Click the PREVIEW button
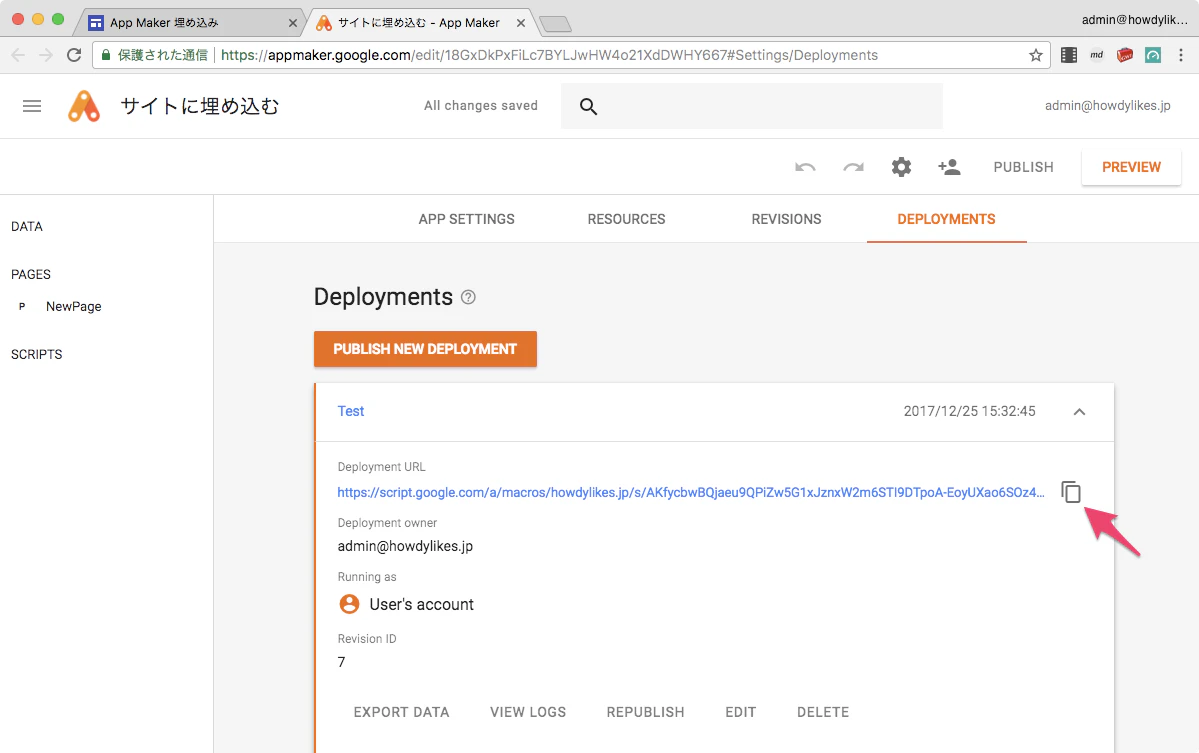The height and width of the screenshot is (753, 1199). (1131, 167)
